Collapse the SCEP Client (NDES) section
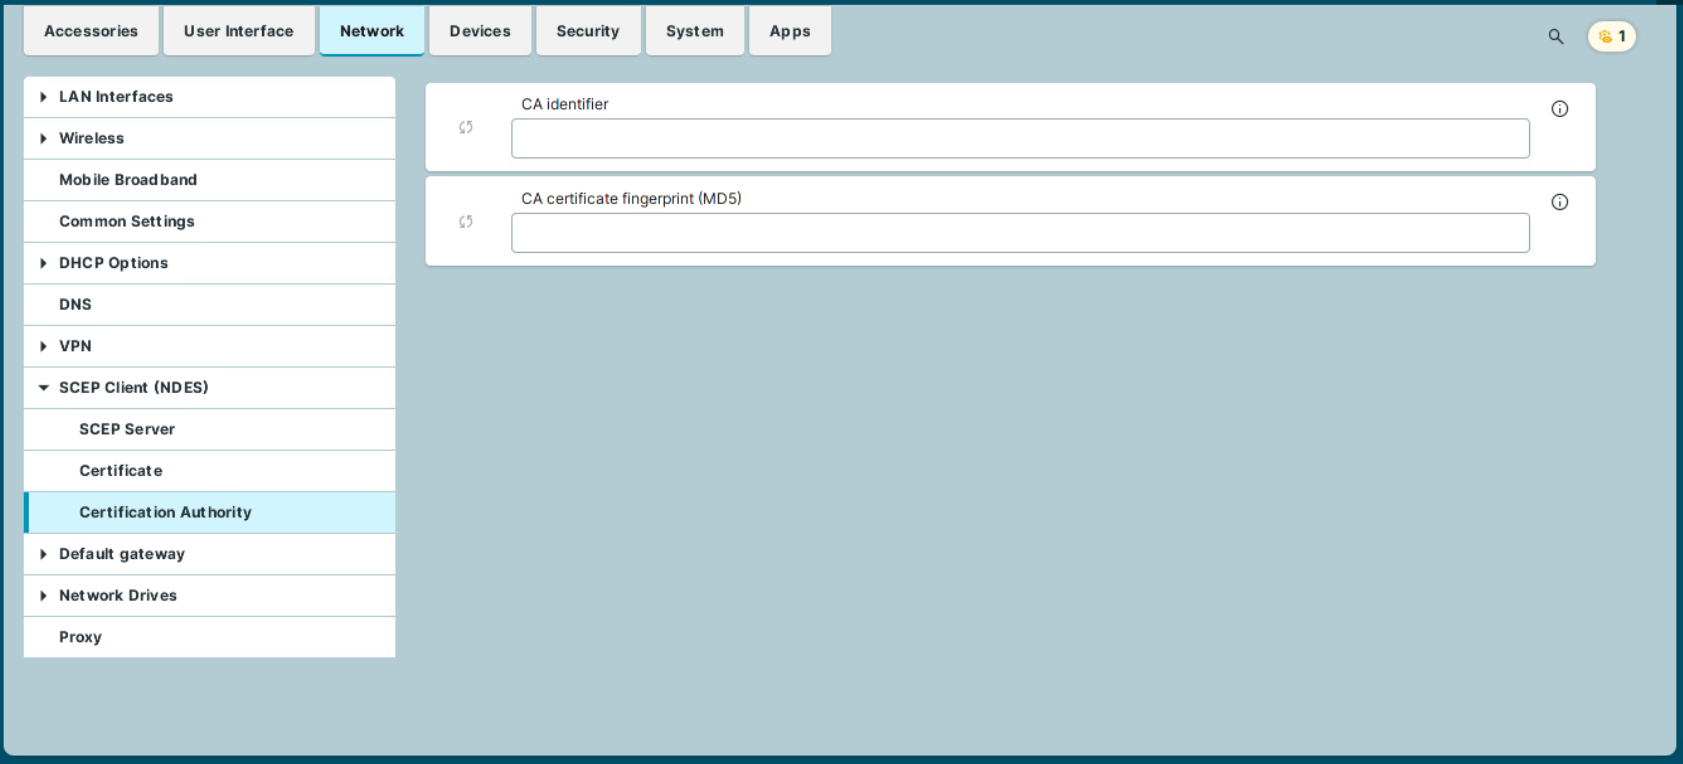The width and height of the screenshot is (1683, 764). click(x=43, y=388)
